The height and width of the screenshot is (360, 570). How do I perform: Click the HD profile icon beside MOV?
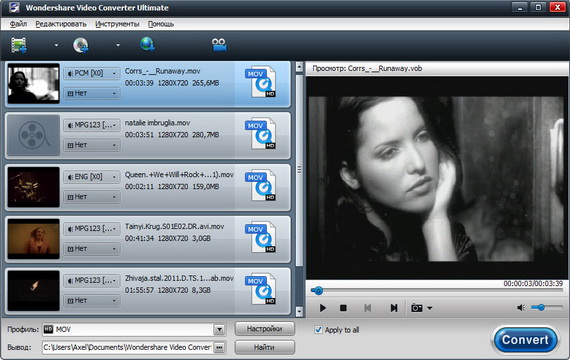point(48,329)
